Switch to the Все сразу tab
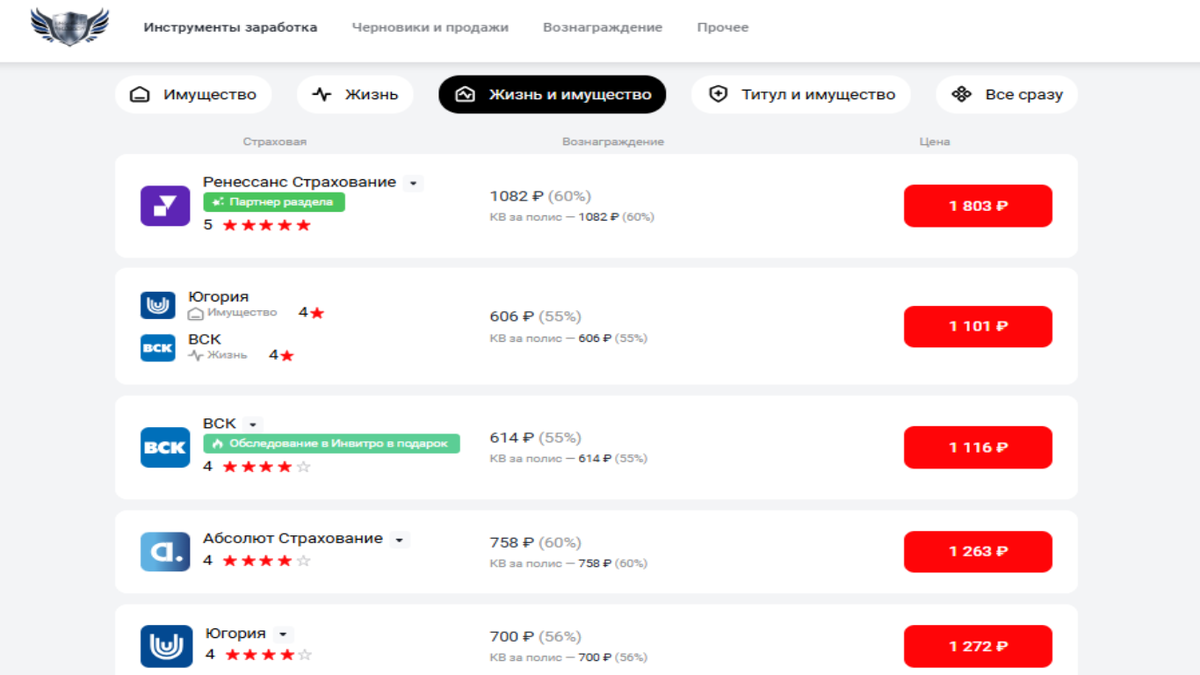 1007,95
